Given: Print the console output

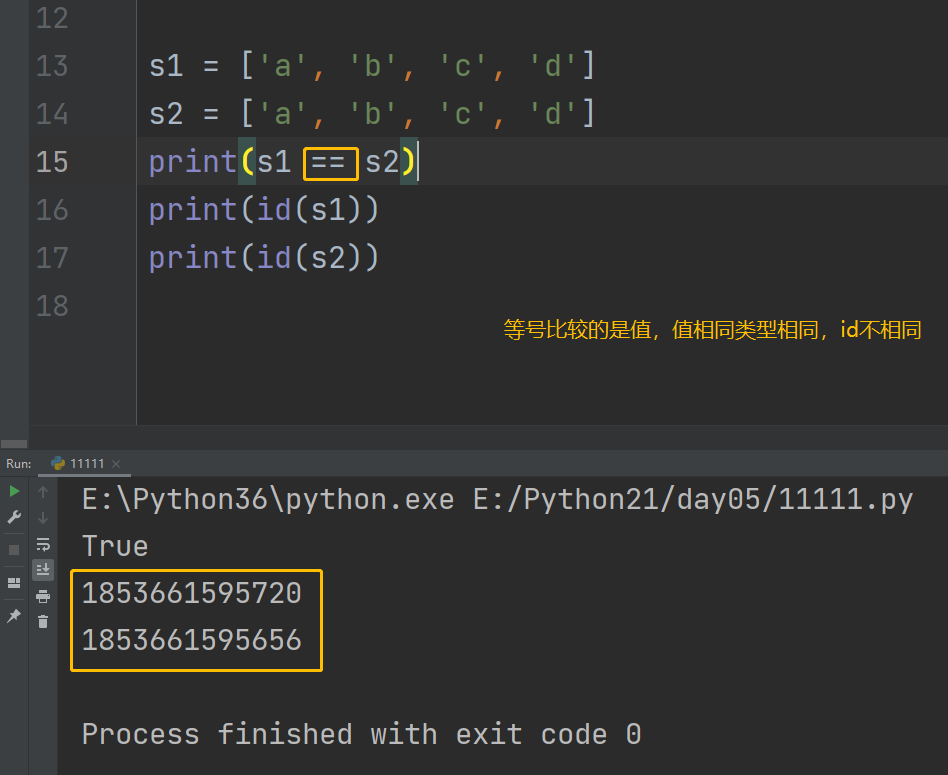Looking at the screenshot, I should coord(43,596).
